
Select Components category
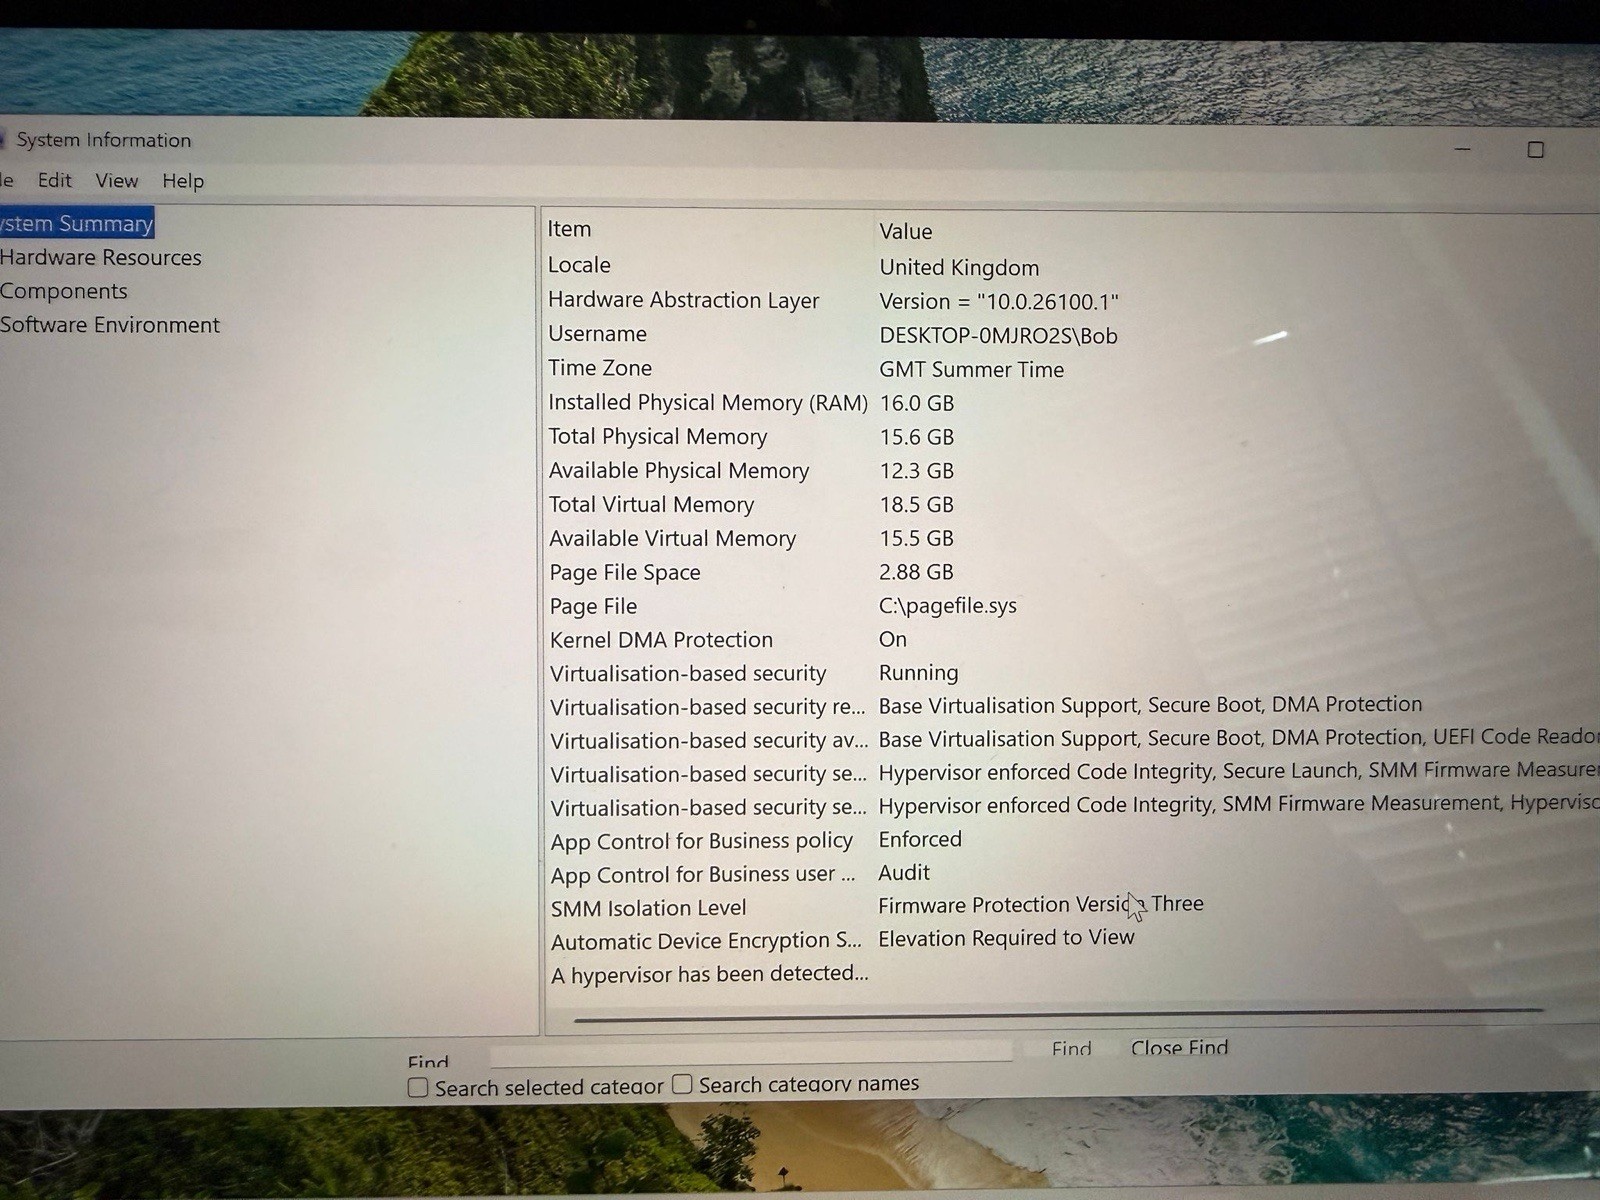click(64, 291)
